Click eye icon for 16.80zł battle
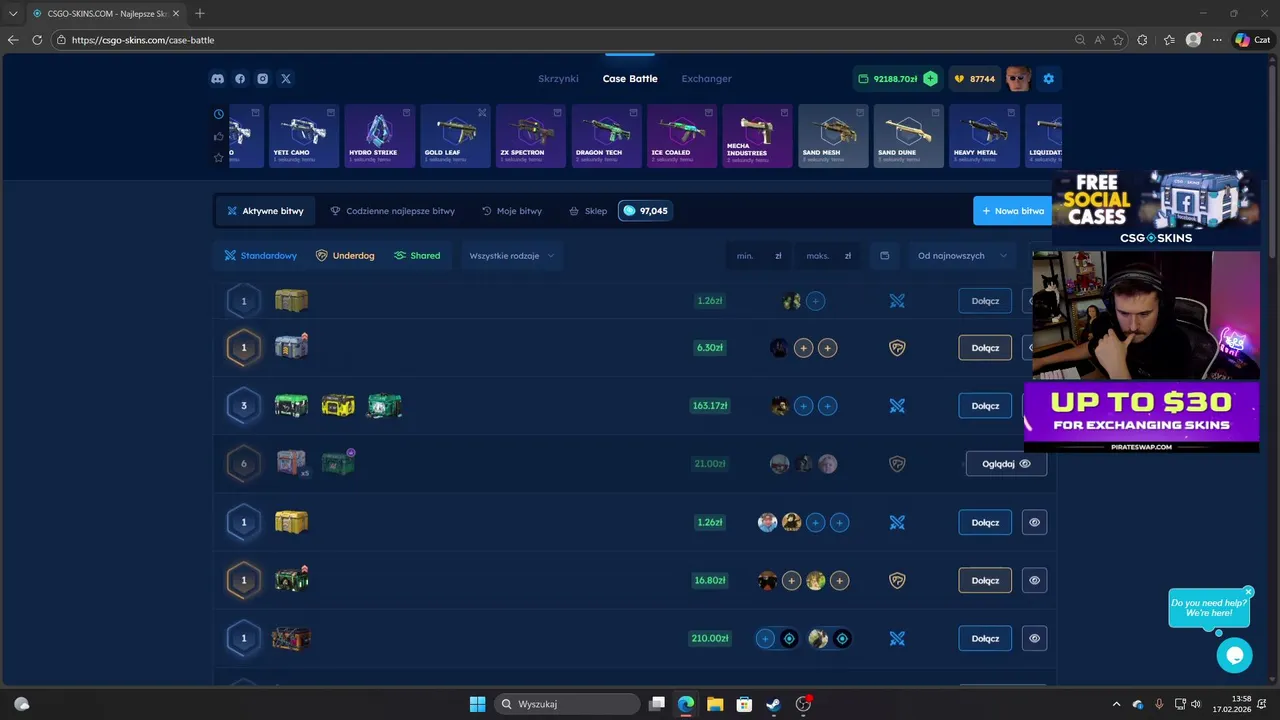Screen dimensions: 1280x720 point(1035,580)
